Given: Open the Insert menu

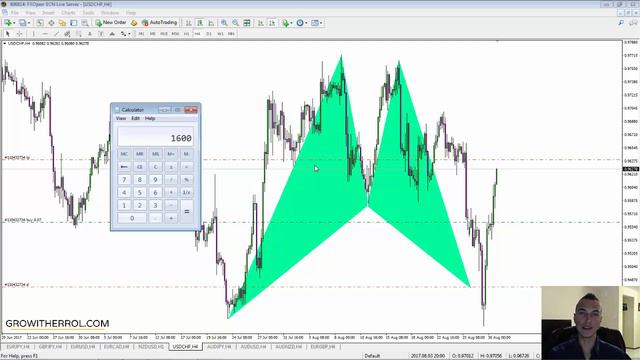Looking at the screenshot, I should click(48, 13).
